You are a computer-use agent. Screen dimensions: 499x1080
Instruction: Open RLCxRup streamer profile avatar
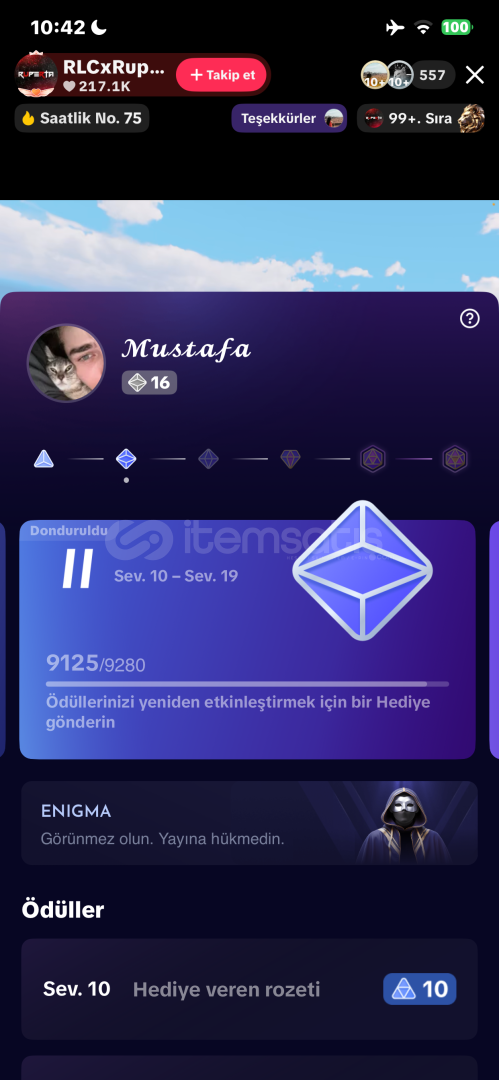tap(37, 75)
